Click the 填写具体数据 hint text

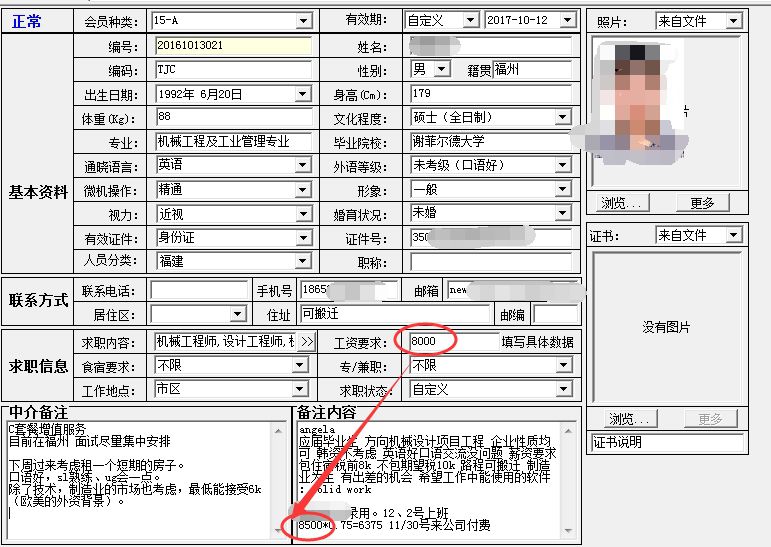coord(537,342)
